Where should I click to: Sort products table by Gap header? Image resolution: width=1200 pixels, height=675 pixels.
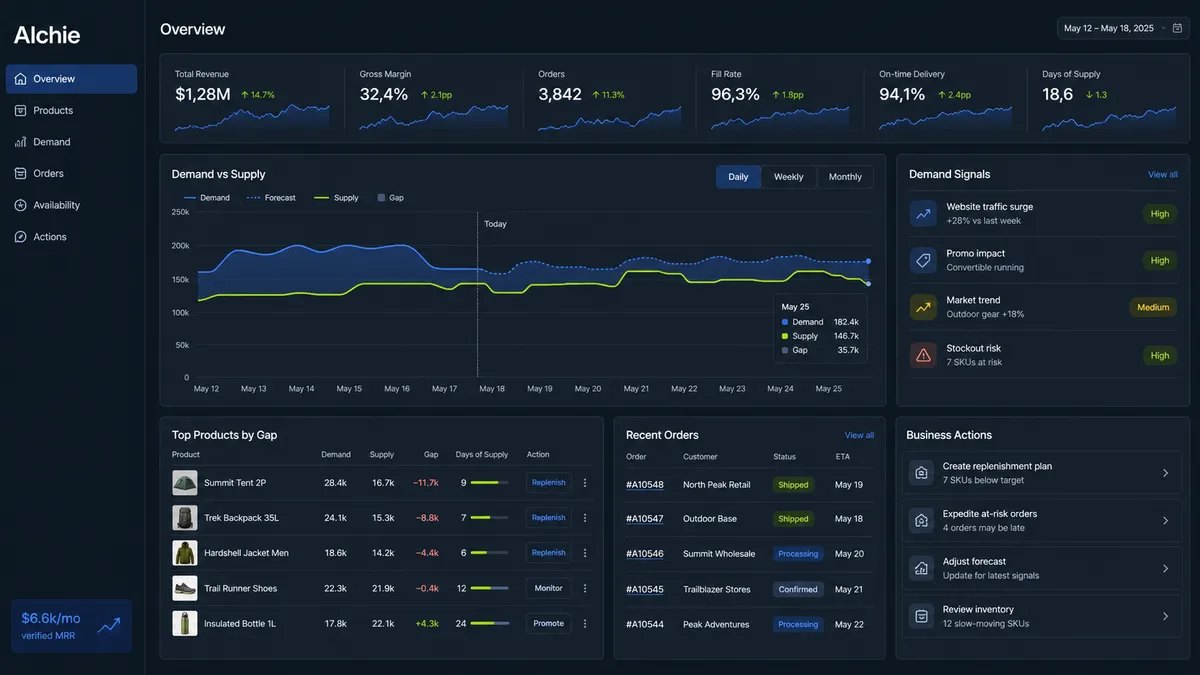[x=431, y=455]
